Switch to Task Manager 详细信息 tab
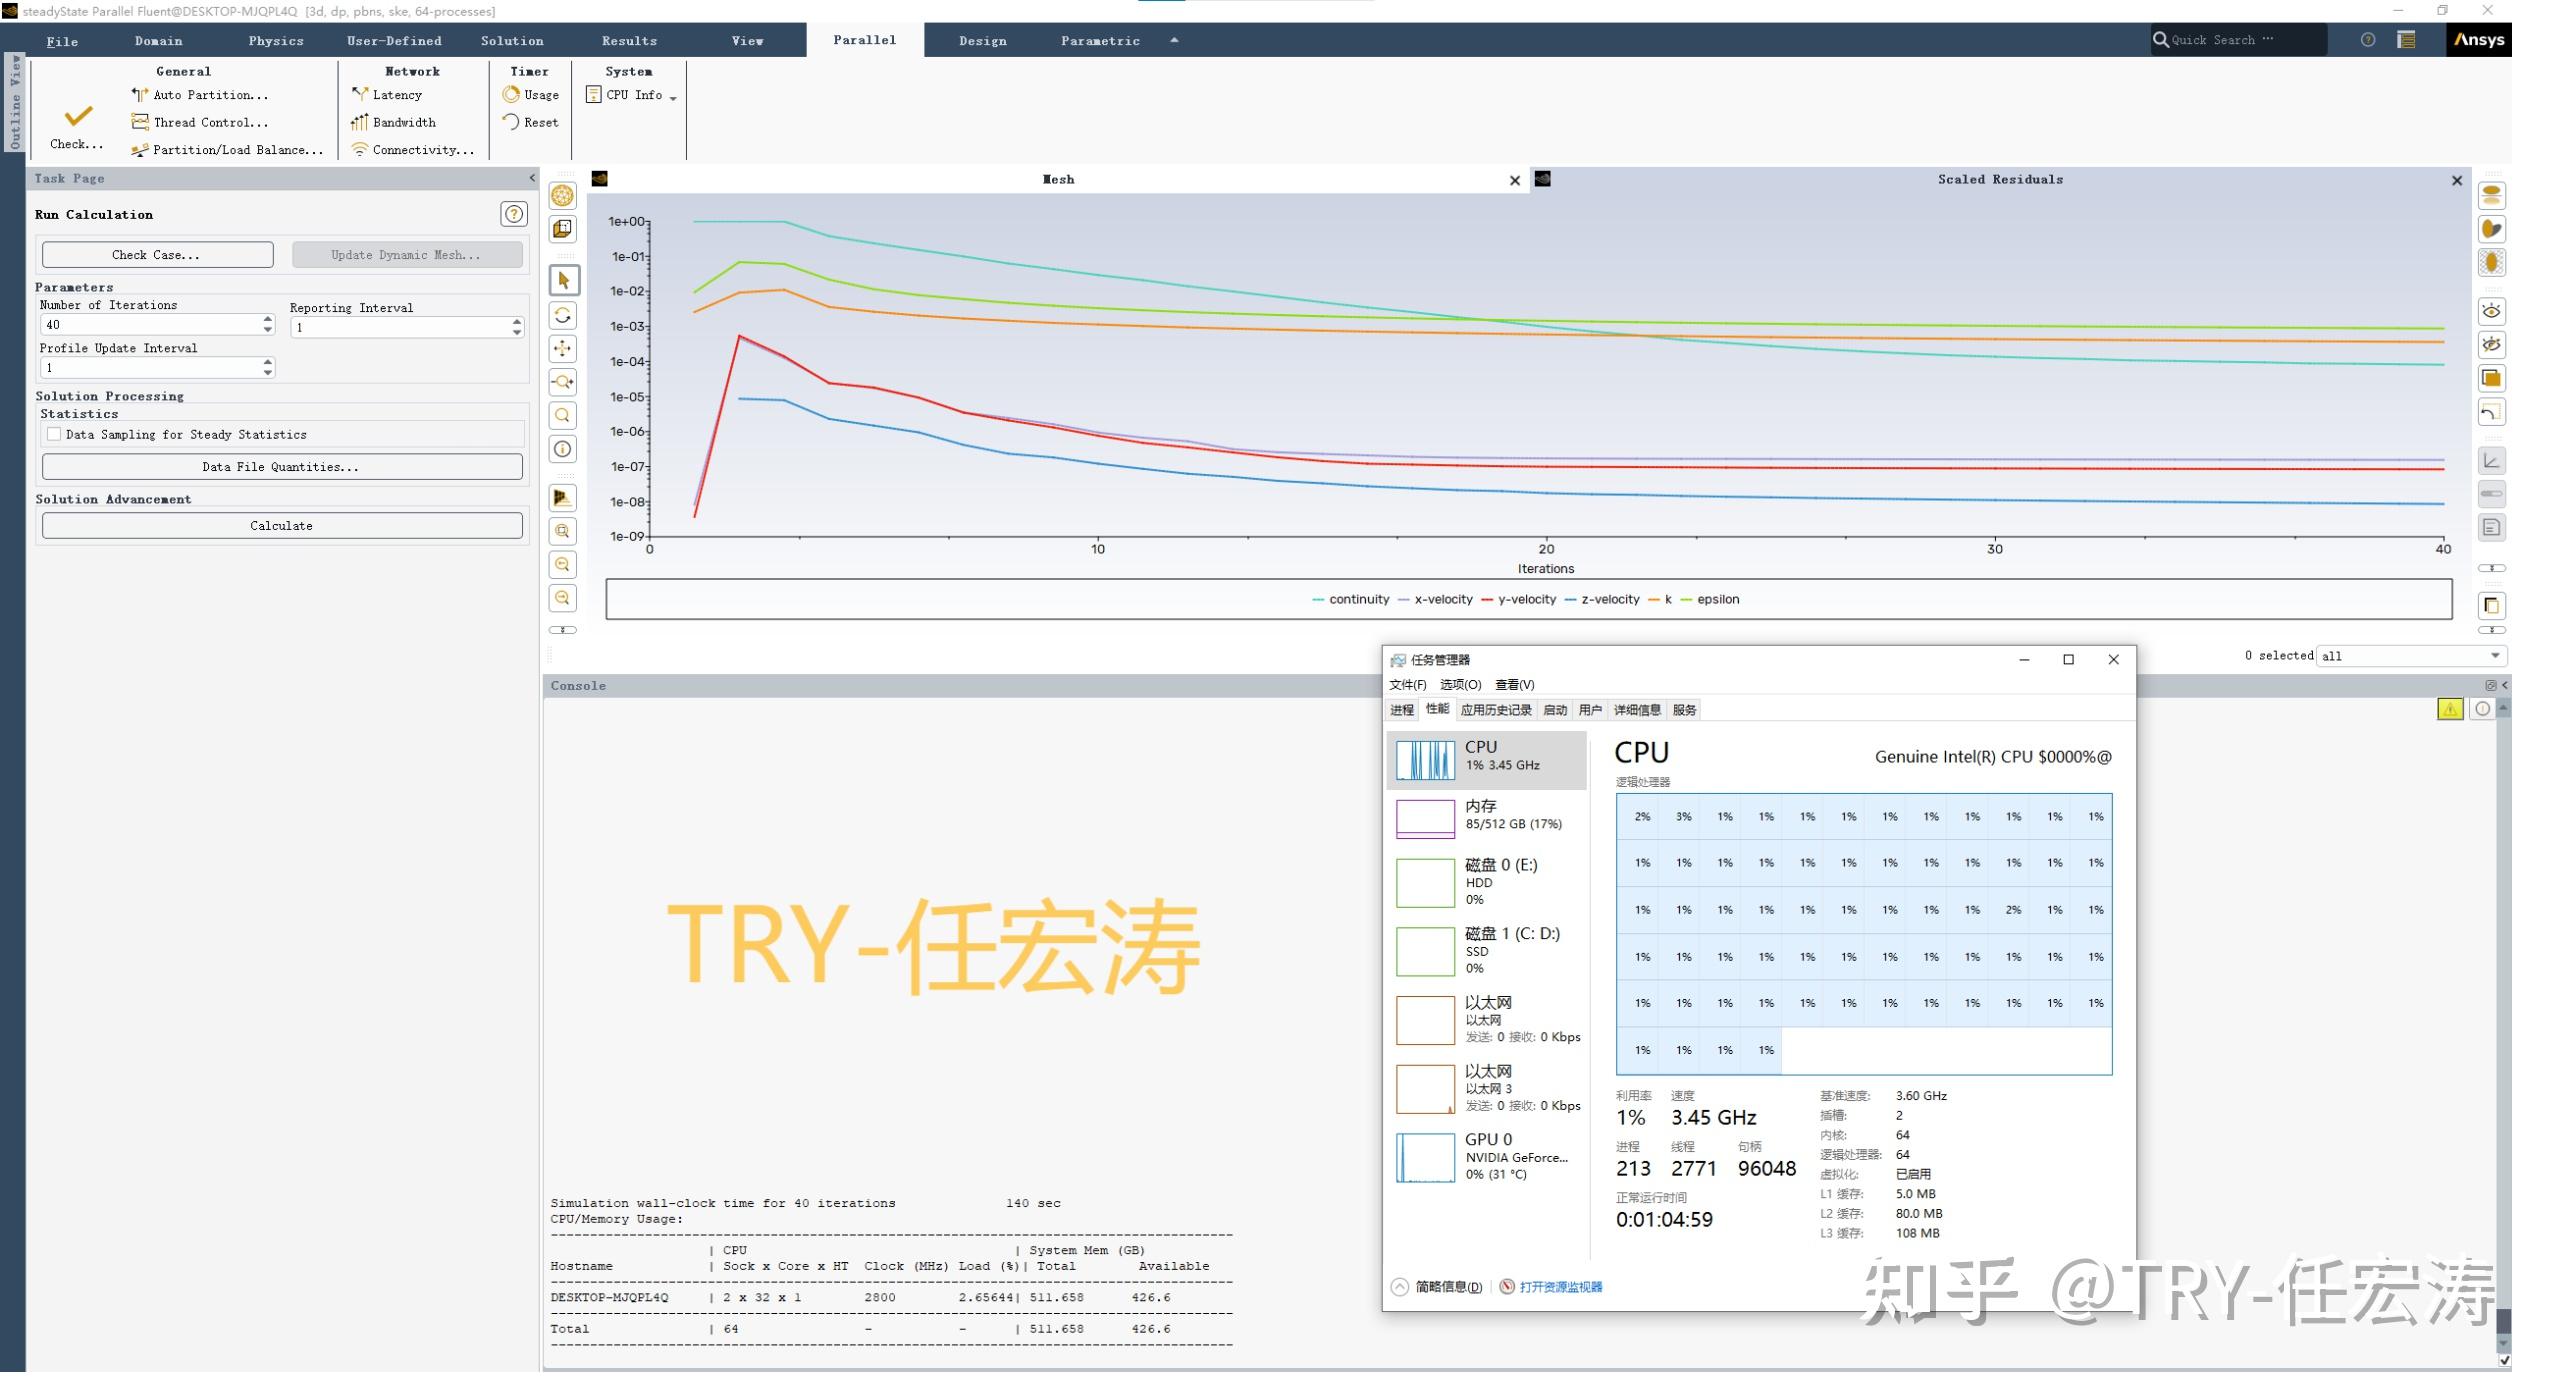2560x1395 pixels. pyautogui.click(x=1636, y=710)
